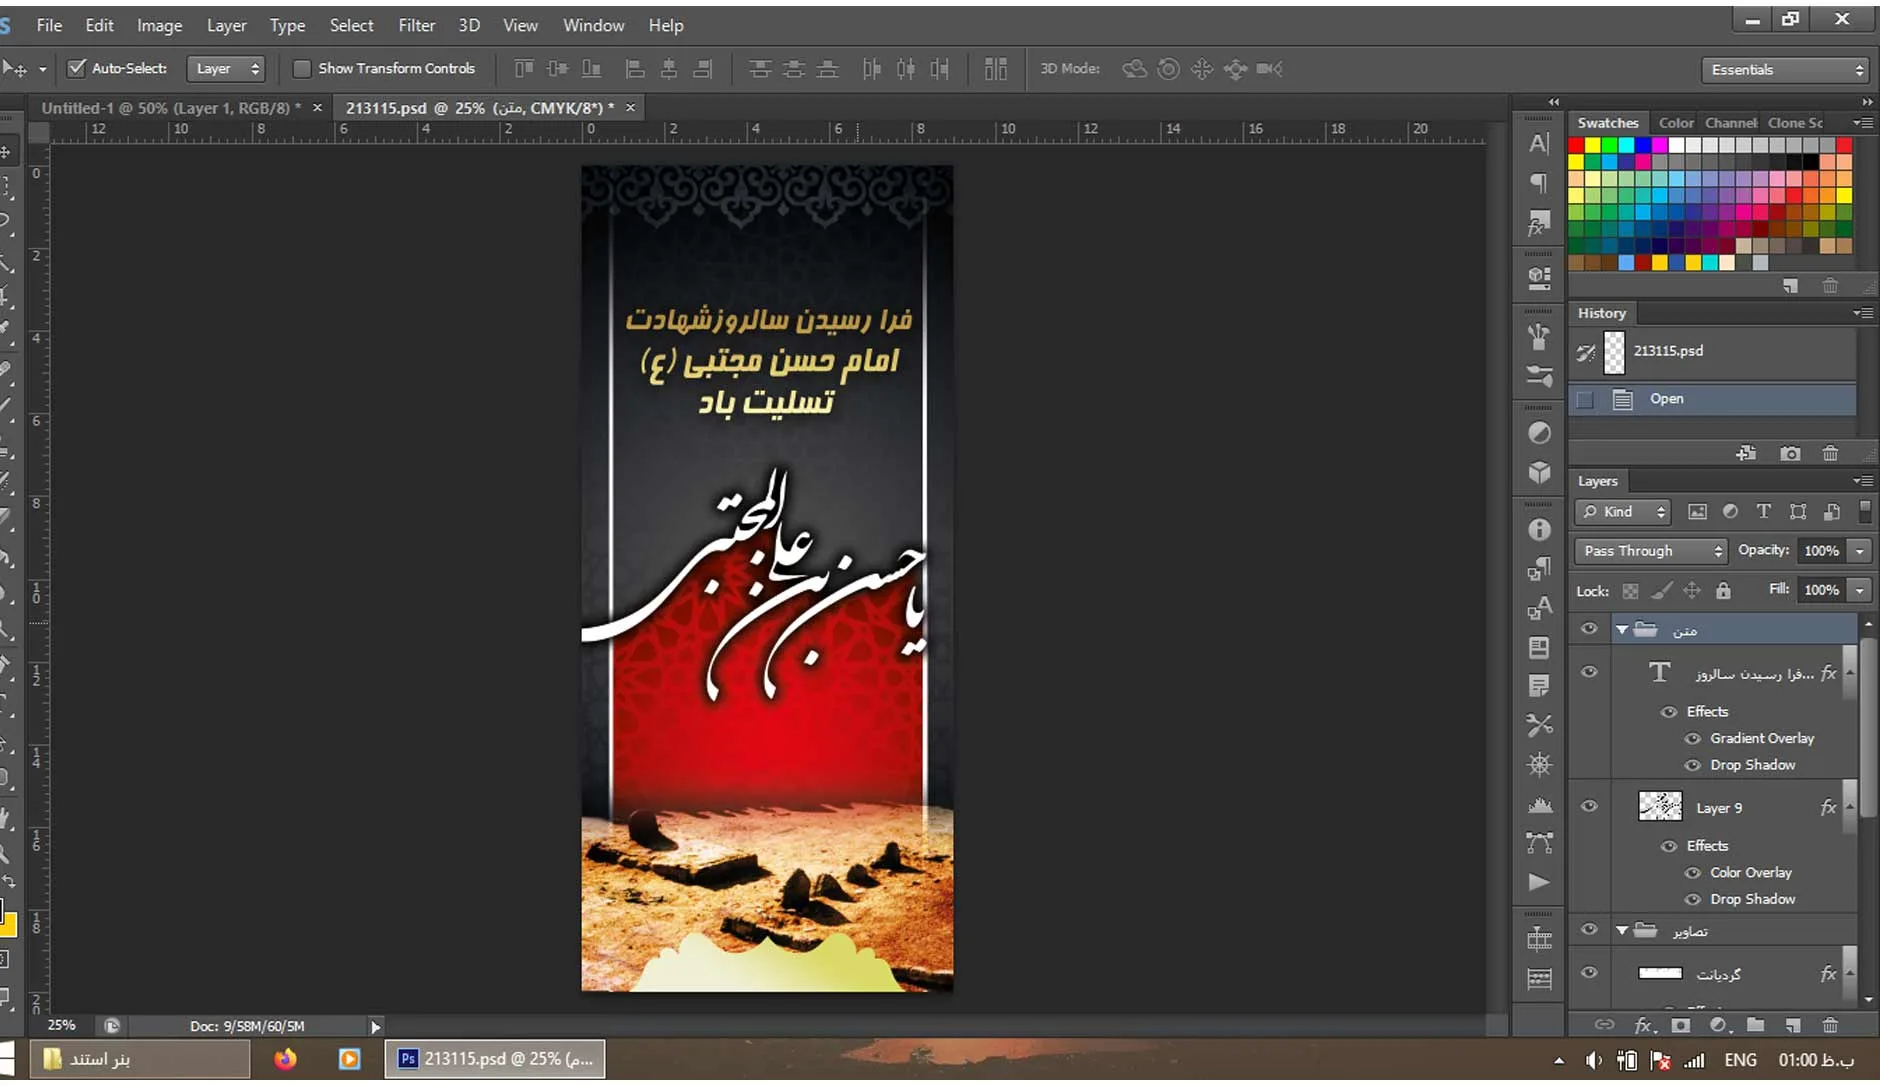Hide the متن group layer eye
This screenshot has width=1880, height=1085.
pyautogui.click(x=1589, y=629)
